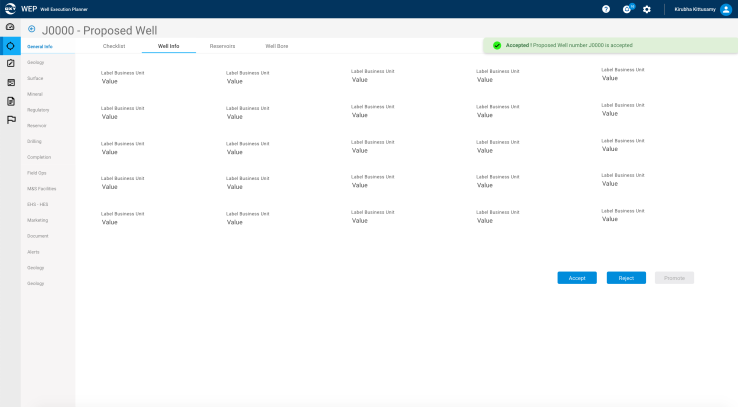Click the Accepted notification message text
The width and height of the screenshot is (738, 407).
pos(569,45)
